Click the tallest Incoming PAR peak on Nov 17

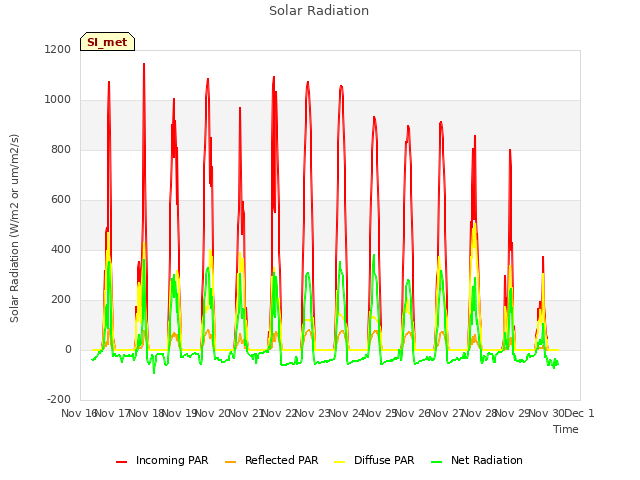click(x=144, y=64)
